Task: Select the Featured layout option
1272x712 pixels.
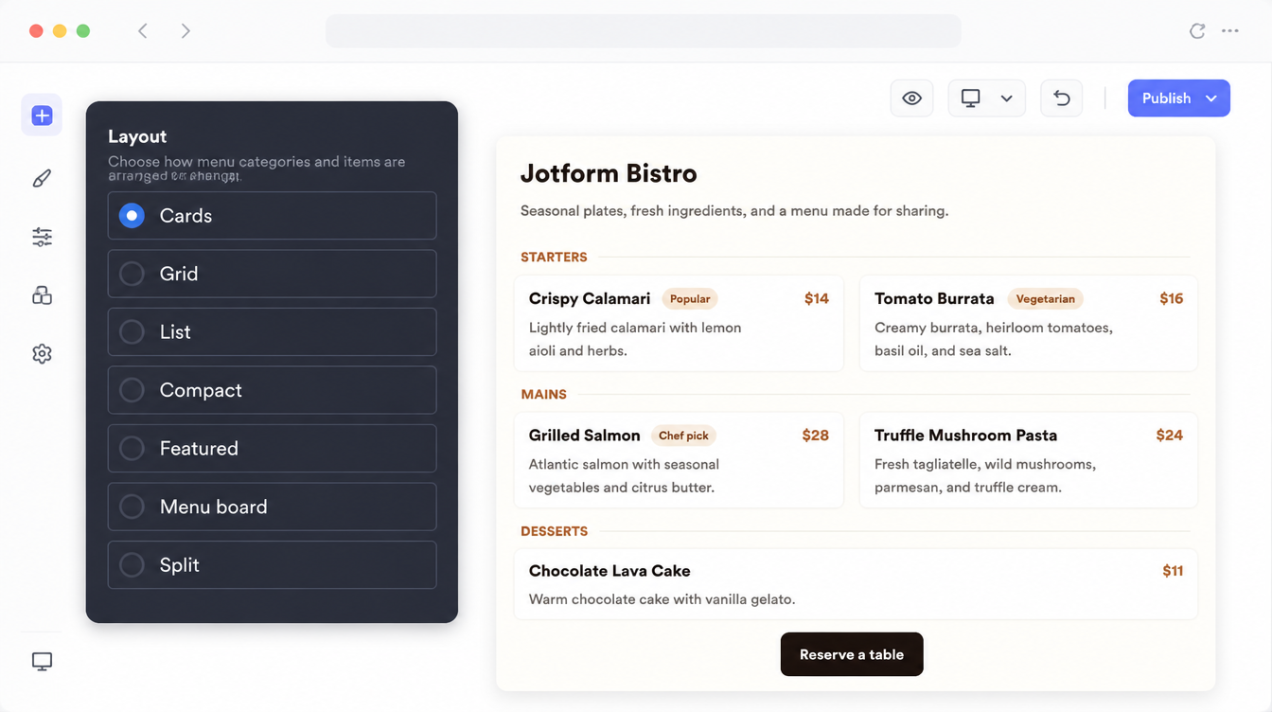Action: 272,449
